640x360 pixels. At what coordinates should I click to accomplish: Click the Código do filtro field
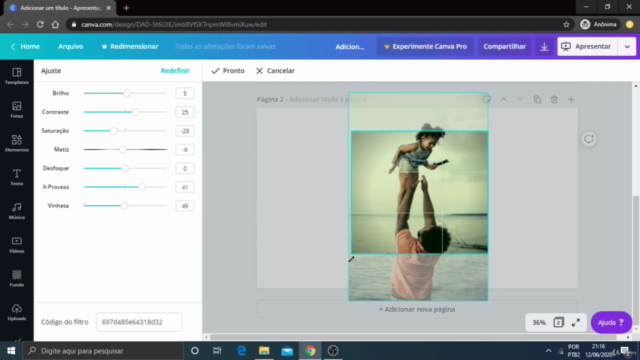click(x=139, y=322)
